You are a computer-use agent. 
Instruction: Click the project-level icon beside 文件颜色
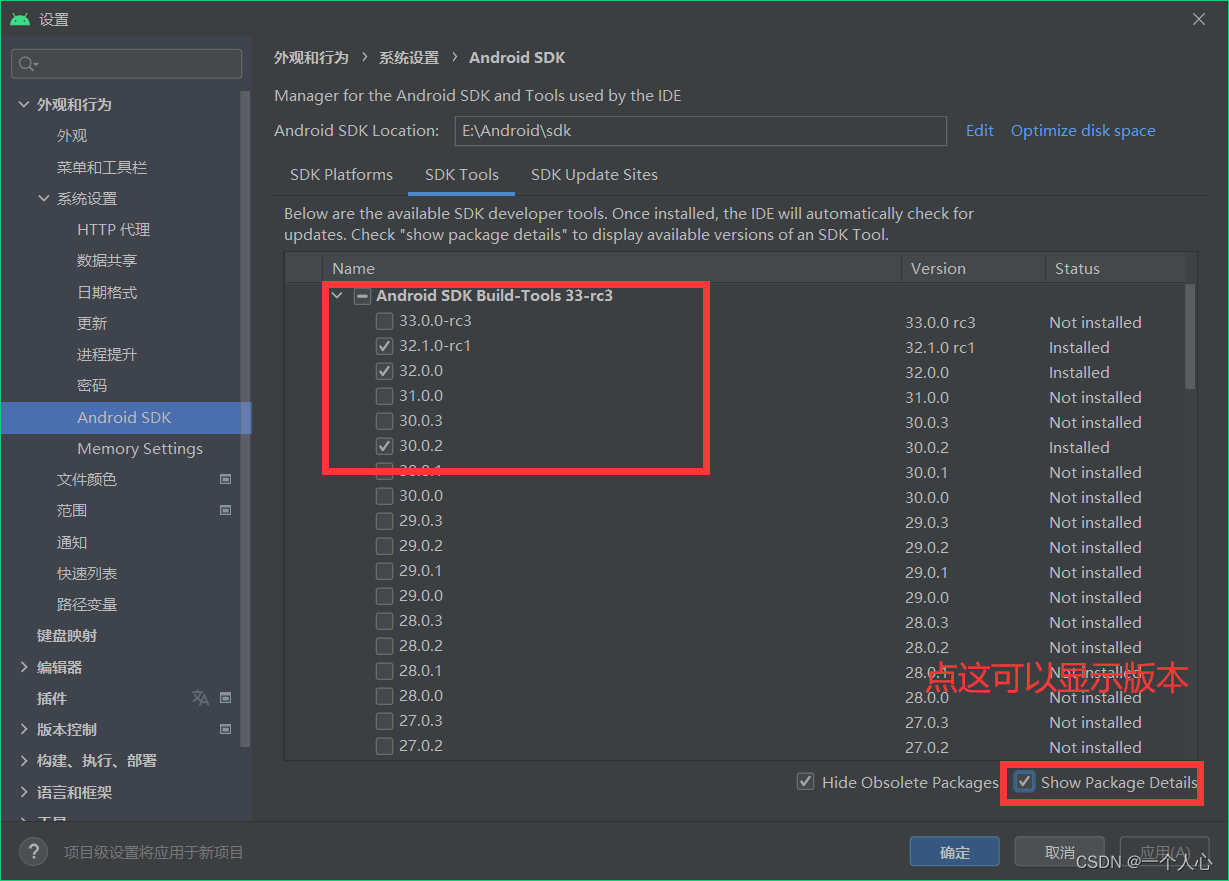[x=225, y=480]
